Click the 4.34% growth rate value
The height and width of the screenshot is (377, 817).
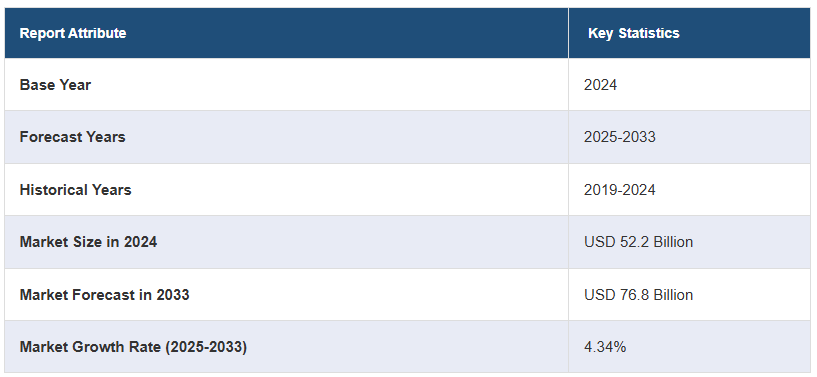pyautogui.click(x=605, y=347)
